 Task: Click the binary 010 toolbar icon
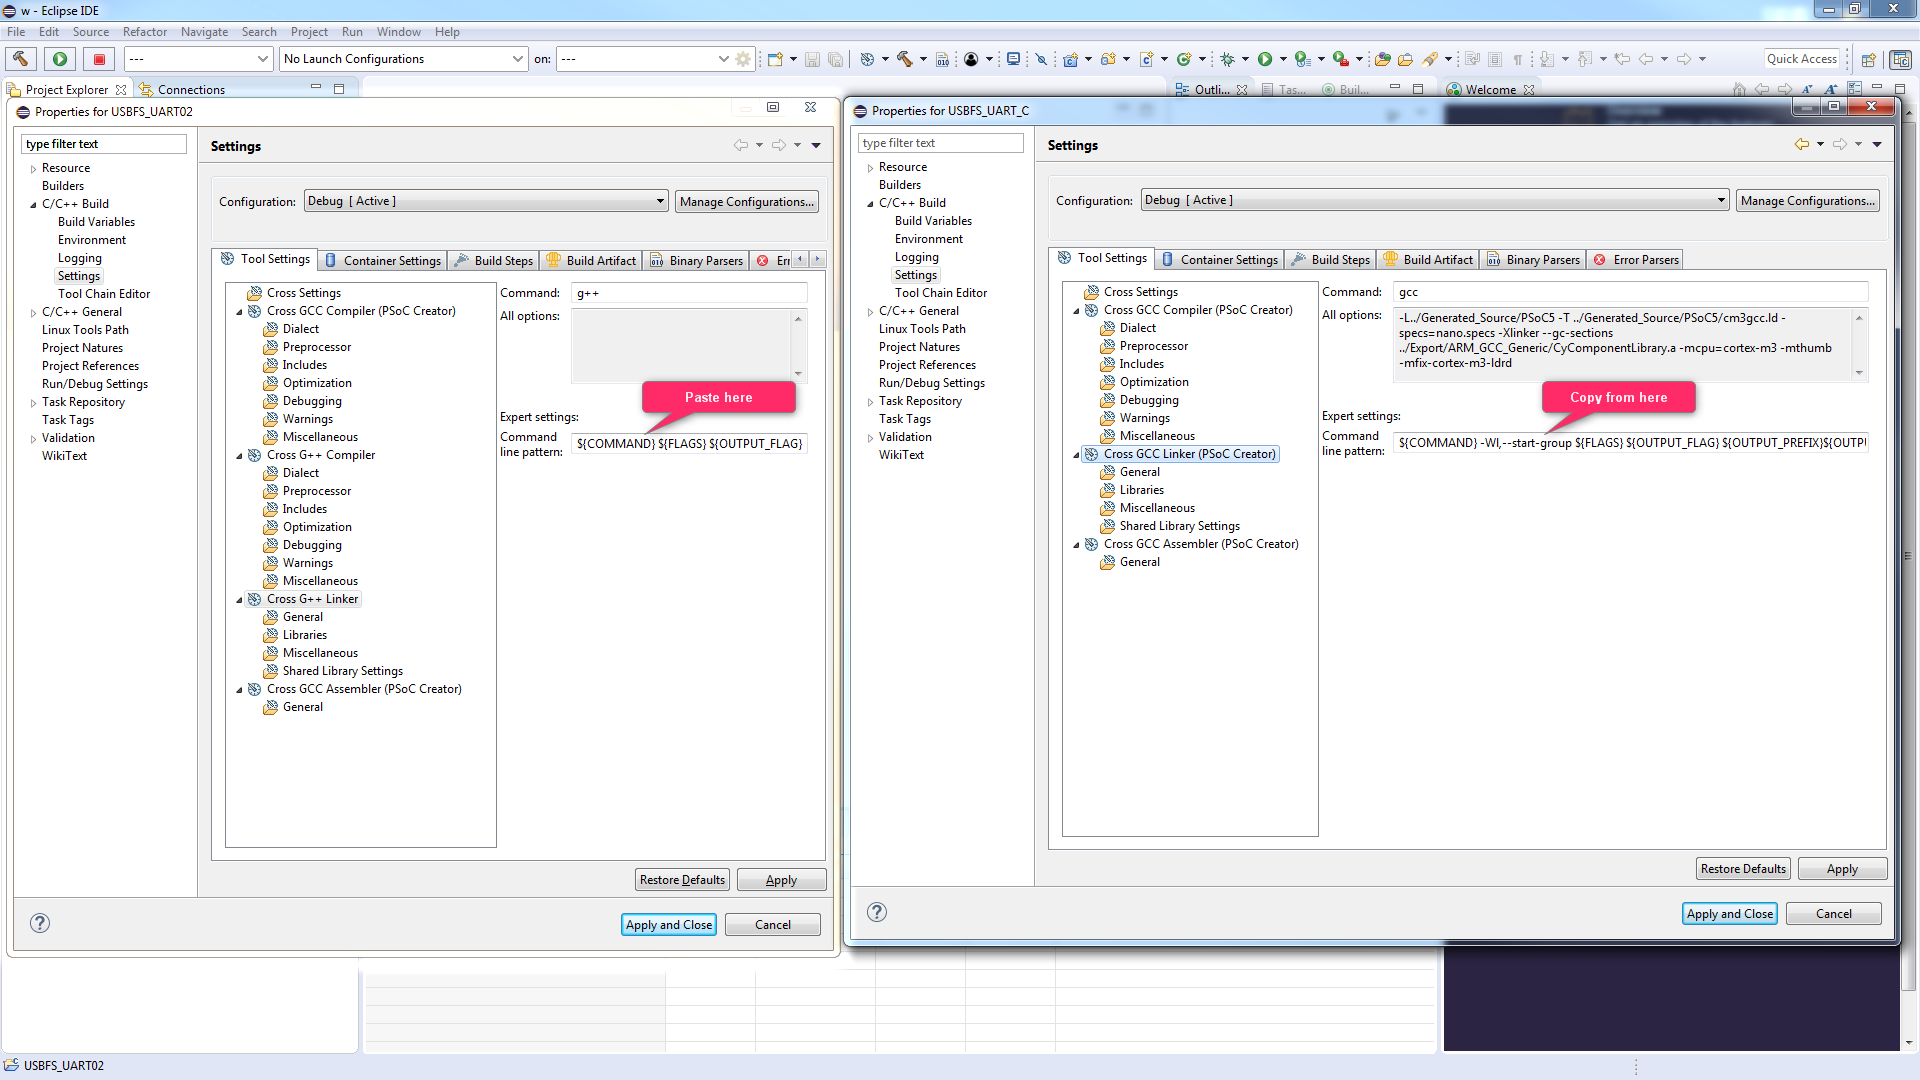[x=942, y=59]
